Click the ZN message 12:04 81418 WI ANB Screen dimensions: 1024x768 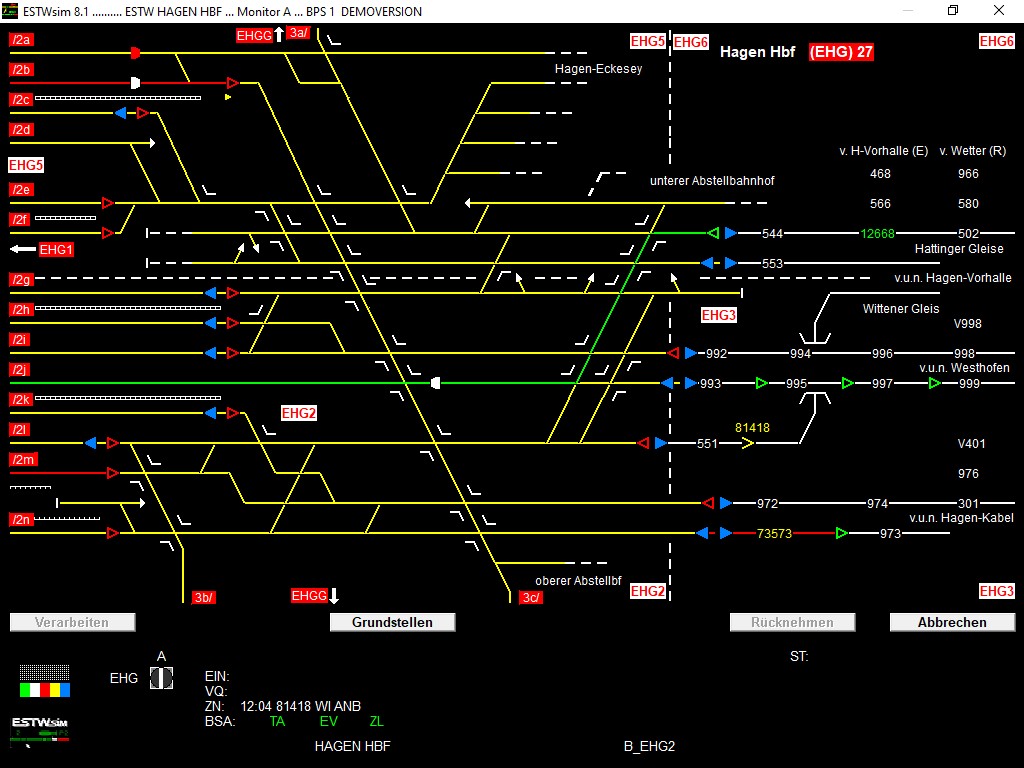click(x=300, y=707)
